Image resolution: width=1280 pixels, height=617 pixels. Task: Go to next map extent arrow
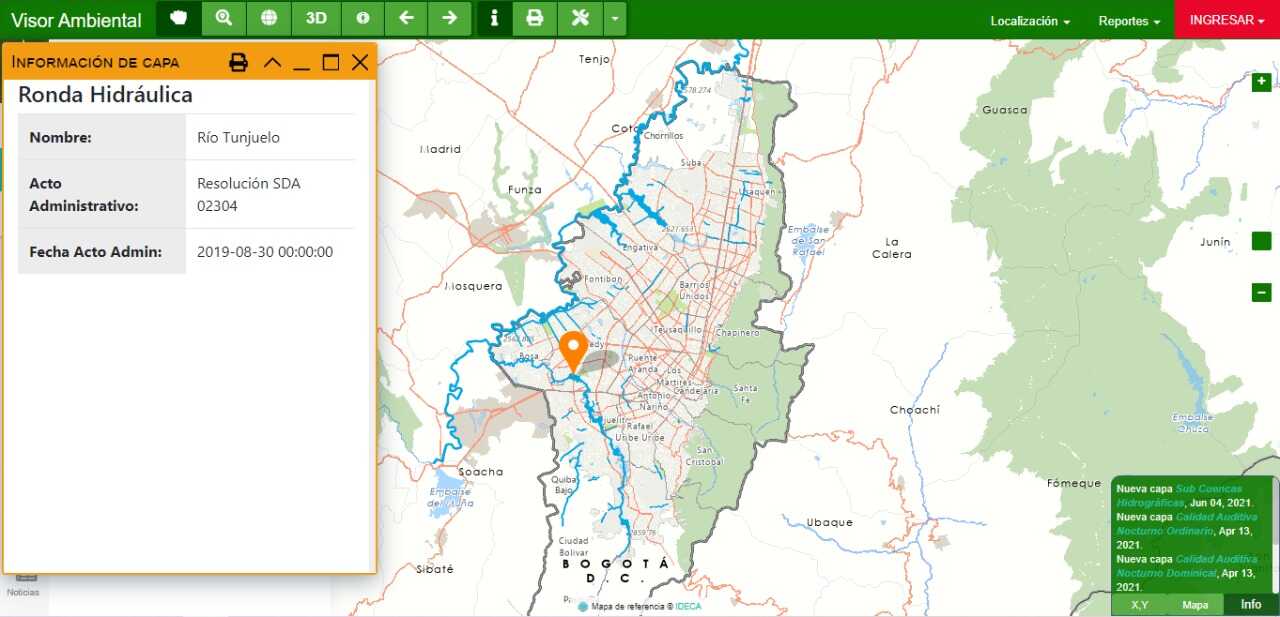(450, 19)
